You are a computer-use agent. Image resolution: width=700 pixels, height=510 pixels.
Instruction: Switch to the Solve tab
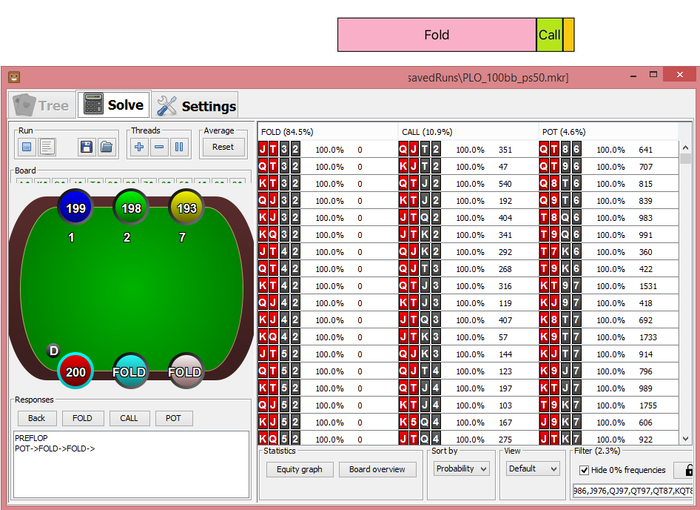(114, 105)
